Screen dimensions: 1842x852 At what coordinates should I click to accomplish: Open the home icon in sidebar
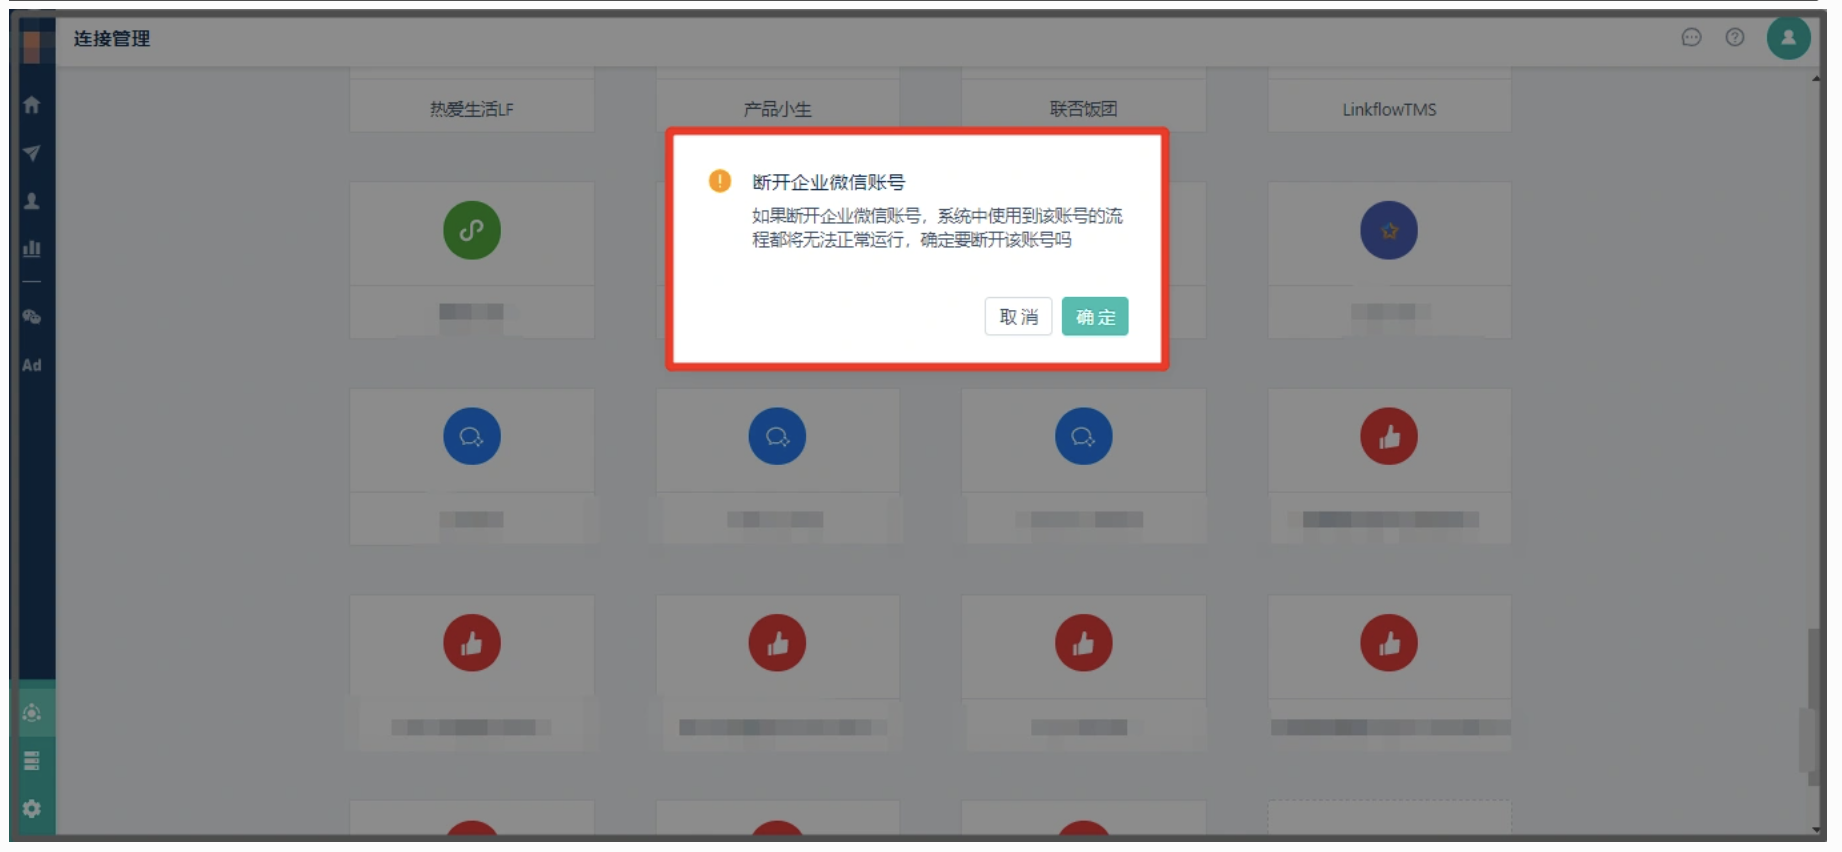(x=32, y=105)
